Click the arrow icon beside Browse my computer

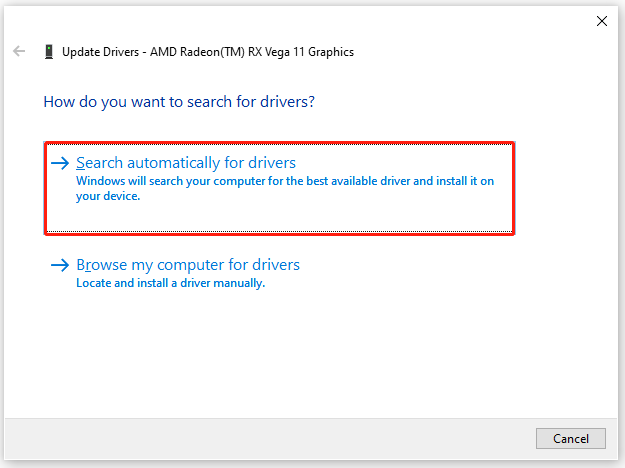(x=60, y=265)
